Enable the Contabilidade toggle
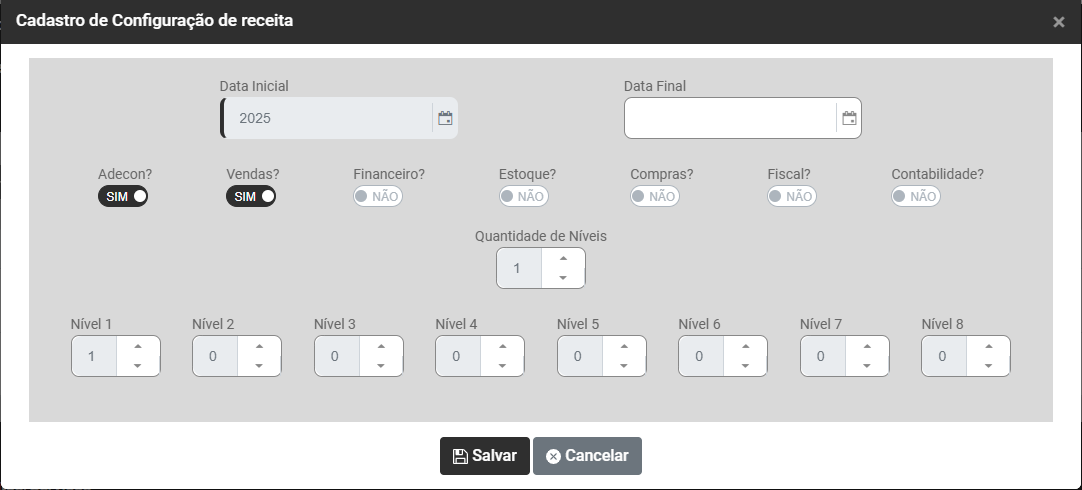The image size is (1082, 490). pos(916,196)
